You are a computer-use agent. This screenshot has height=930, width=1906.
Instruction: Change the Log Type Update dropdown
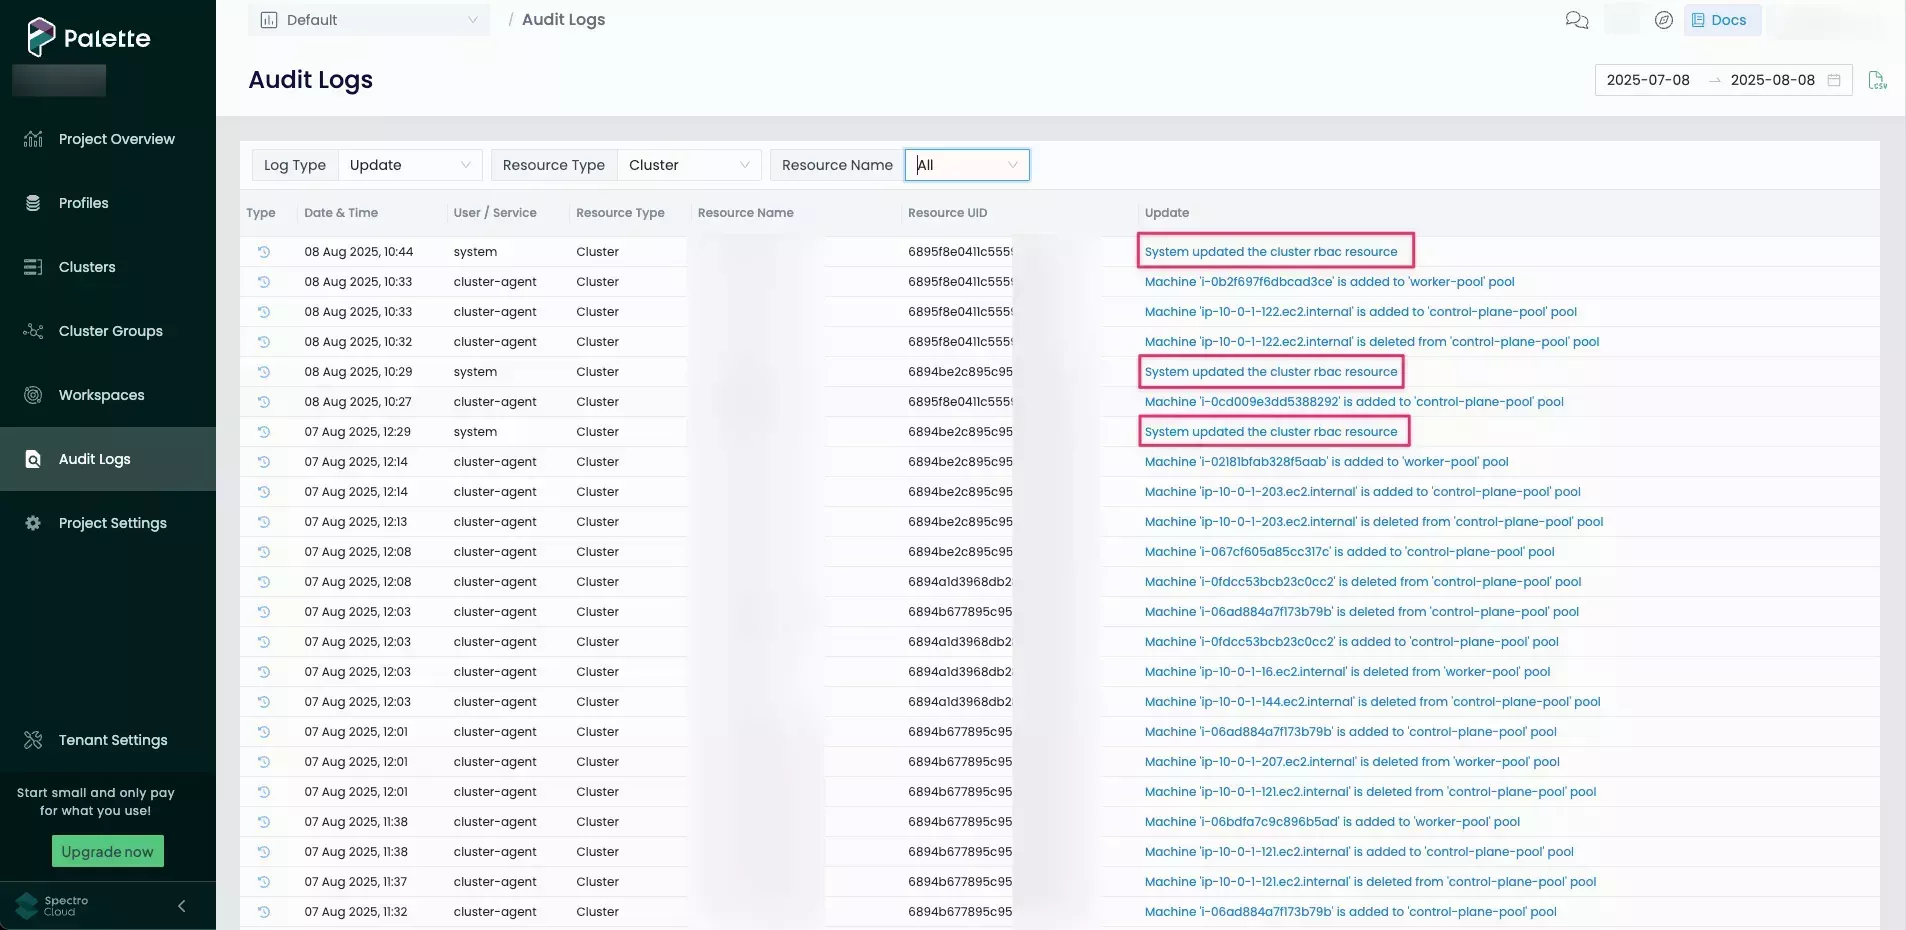click(x=410, y=165)
